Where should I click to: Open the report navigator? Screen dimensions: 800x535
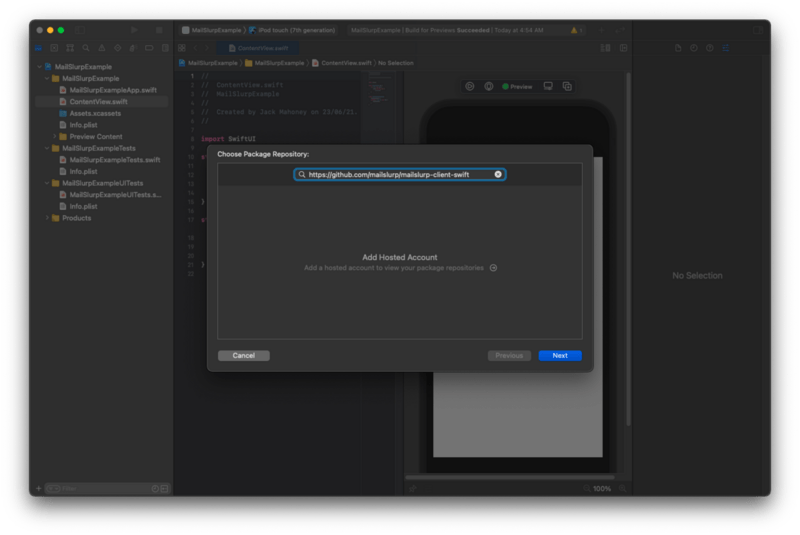click(165, 48)
